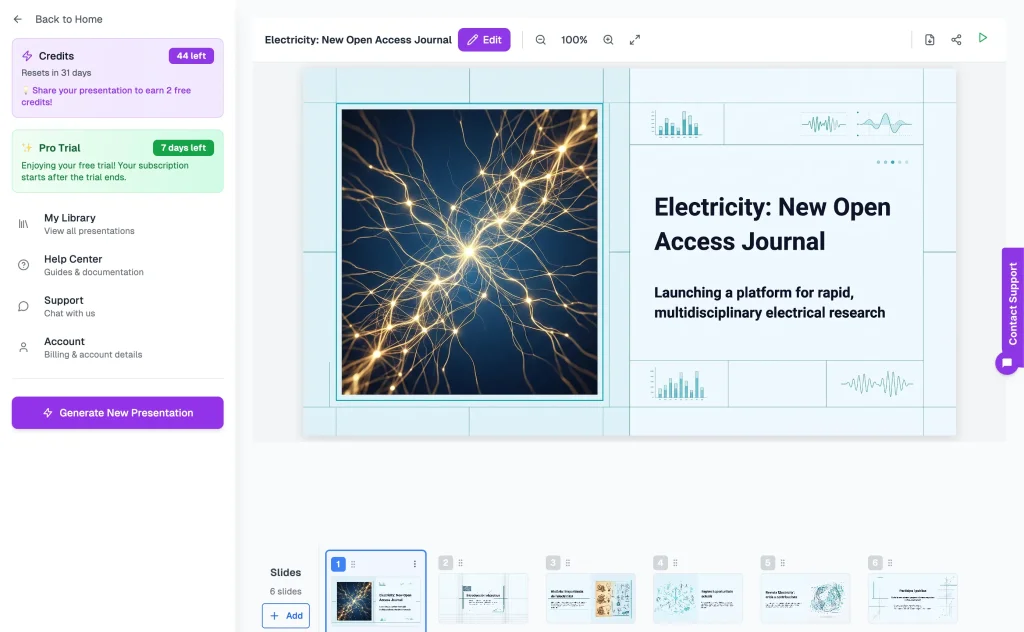Zoom in with the plus magnifier
Viewport: 1024px width, 632px height.
coord(608,40)
